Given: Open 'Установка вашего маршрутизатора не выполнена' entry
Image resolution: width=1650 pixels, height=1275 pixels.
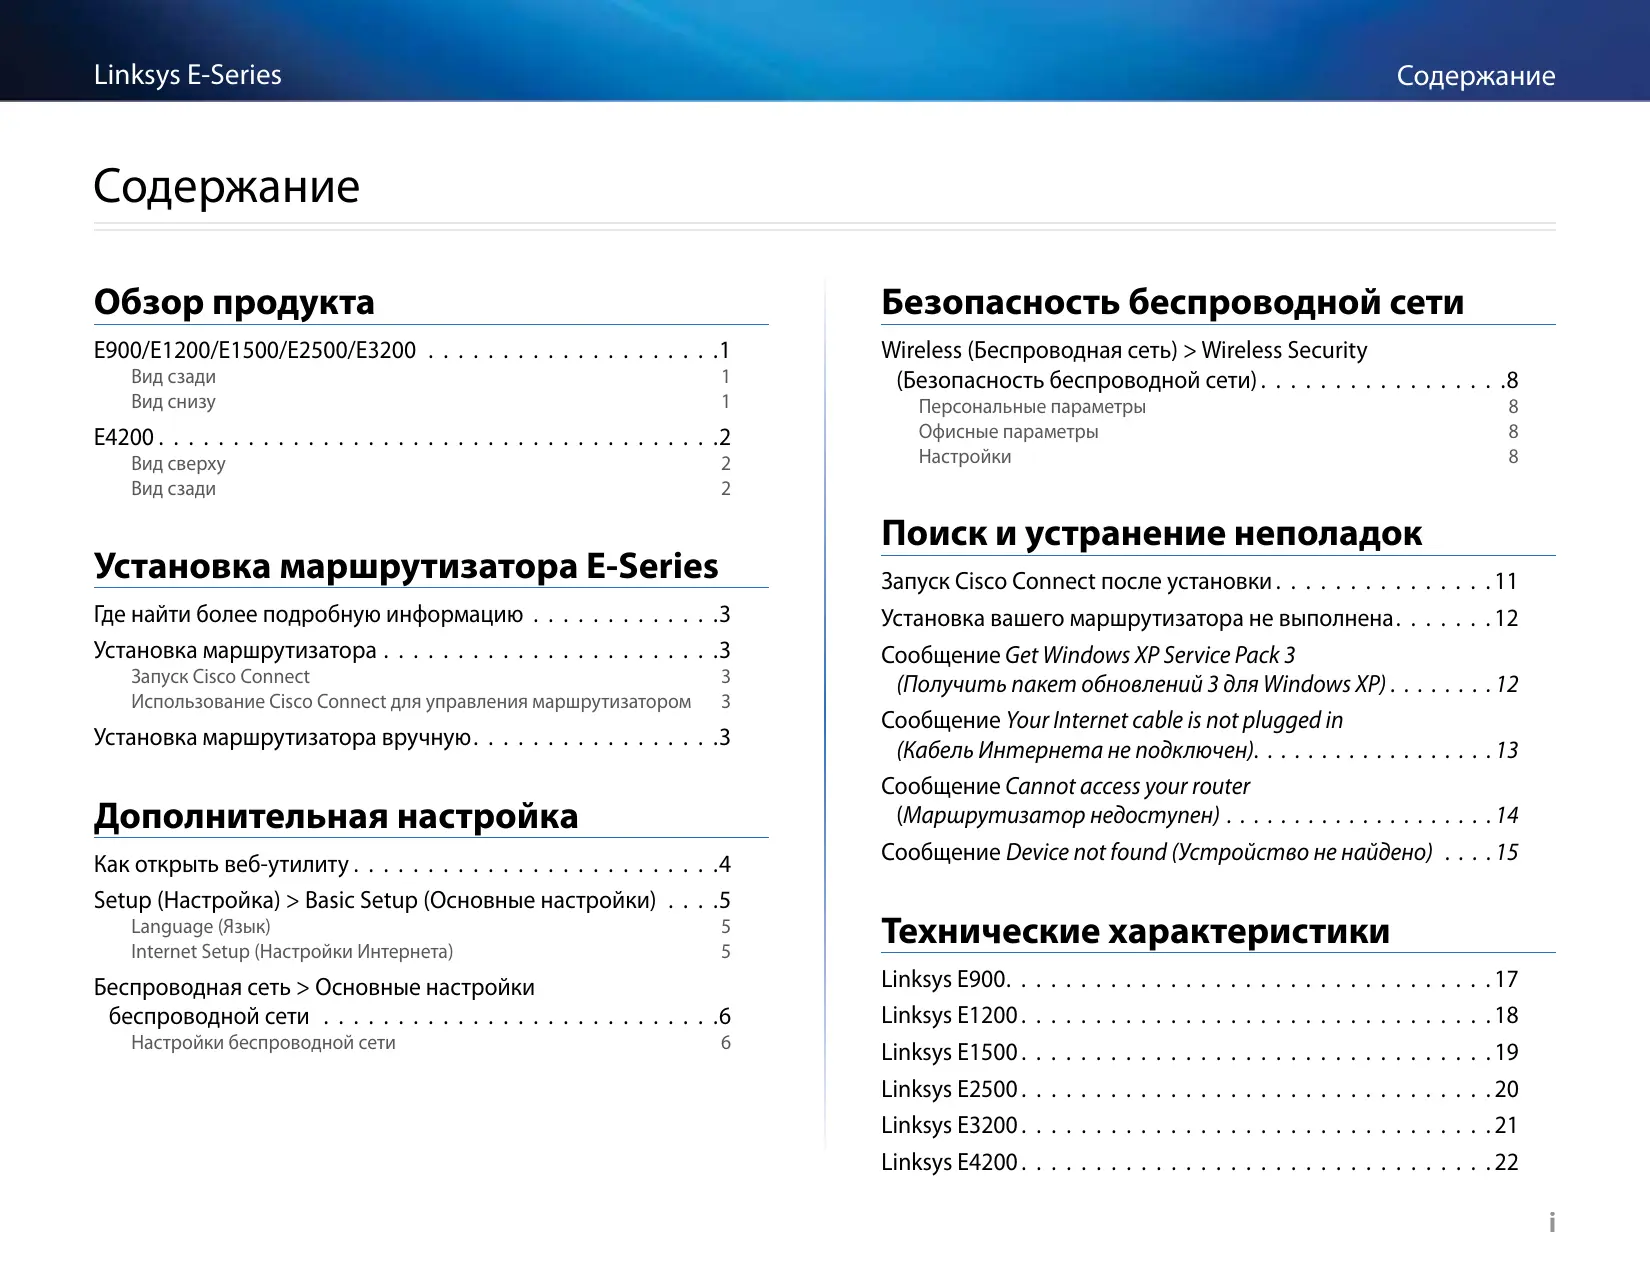Looking at the screenshot, I should click(x=1137, y=619).
